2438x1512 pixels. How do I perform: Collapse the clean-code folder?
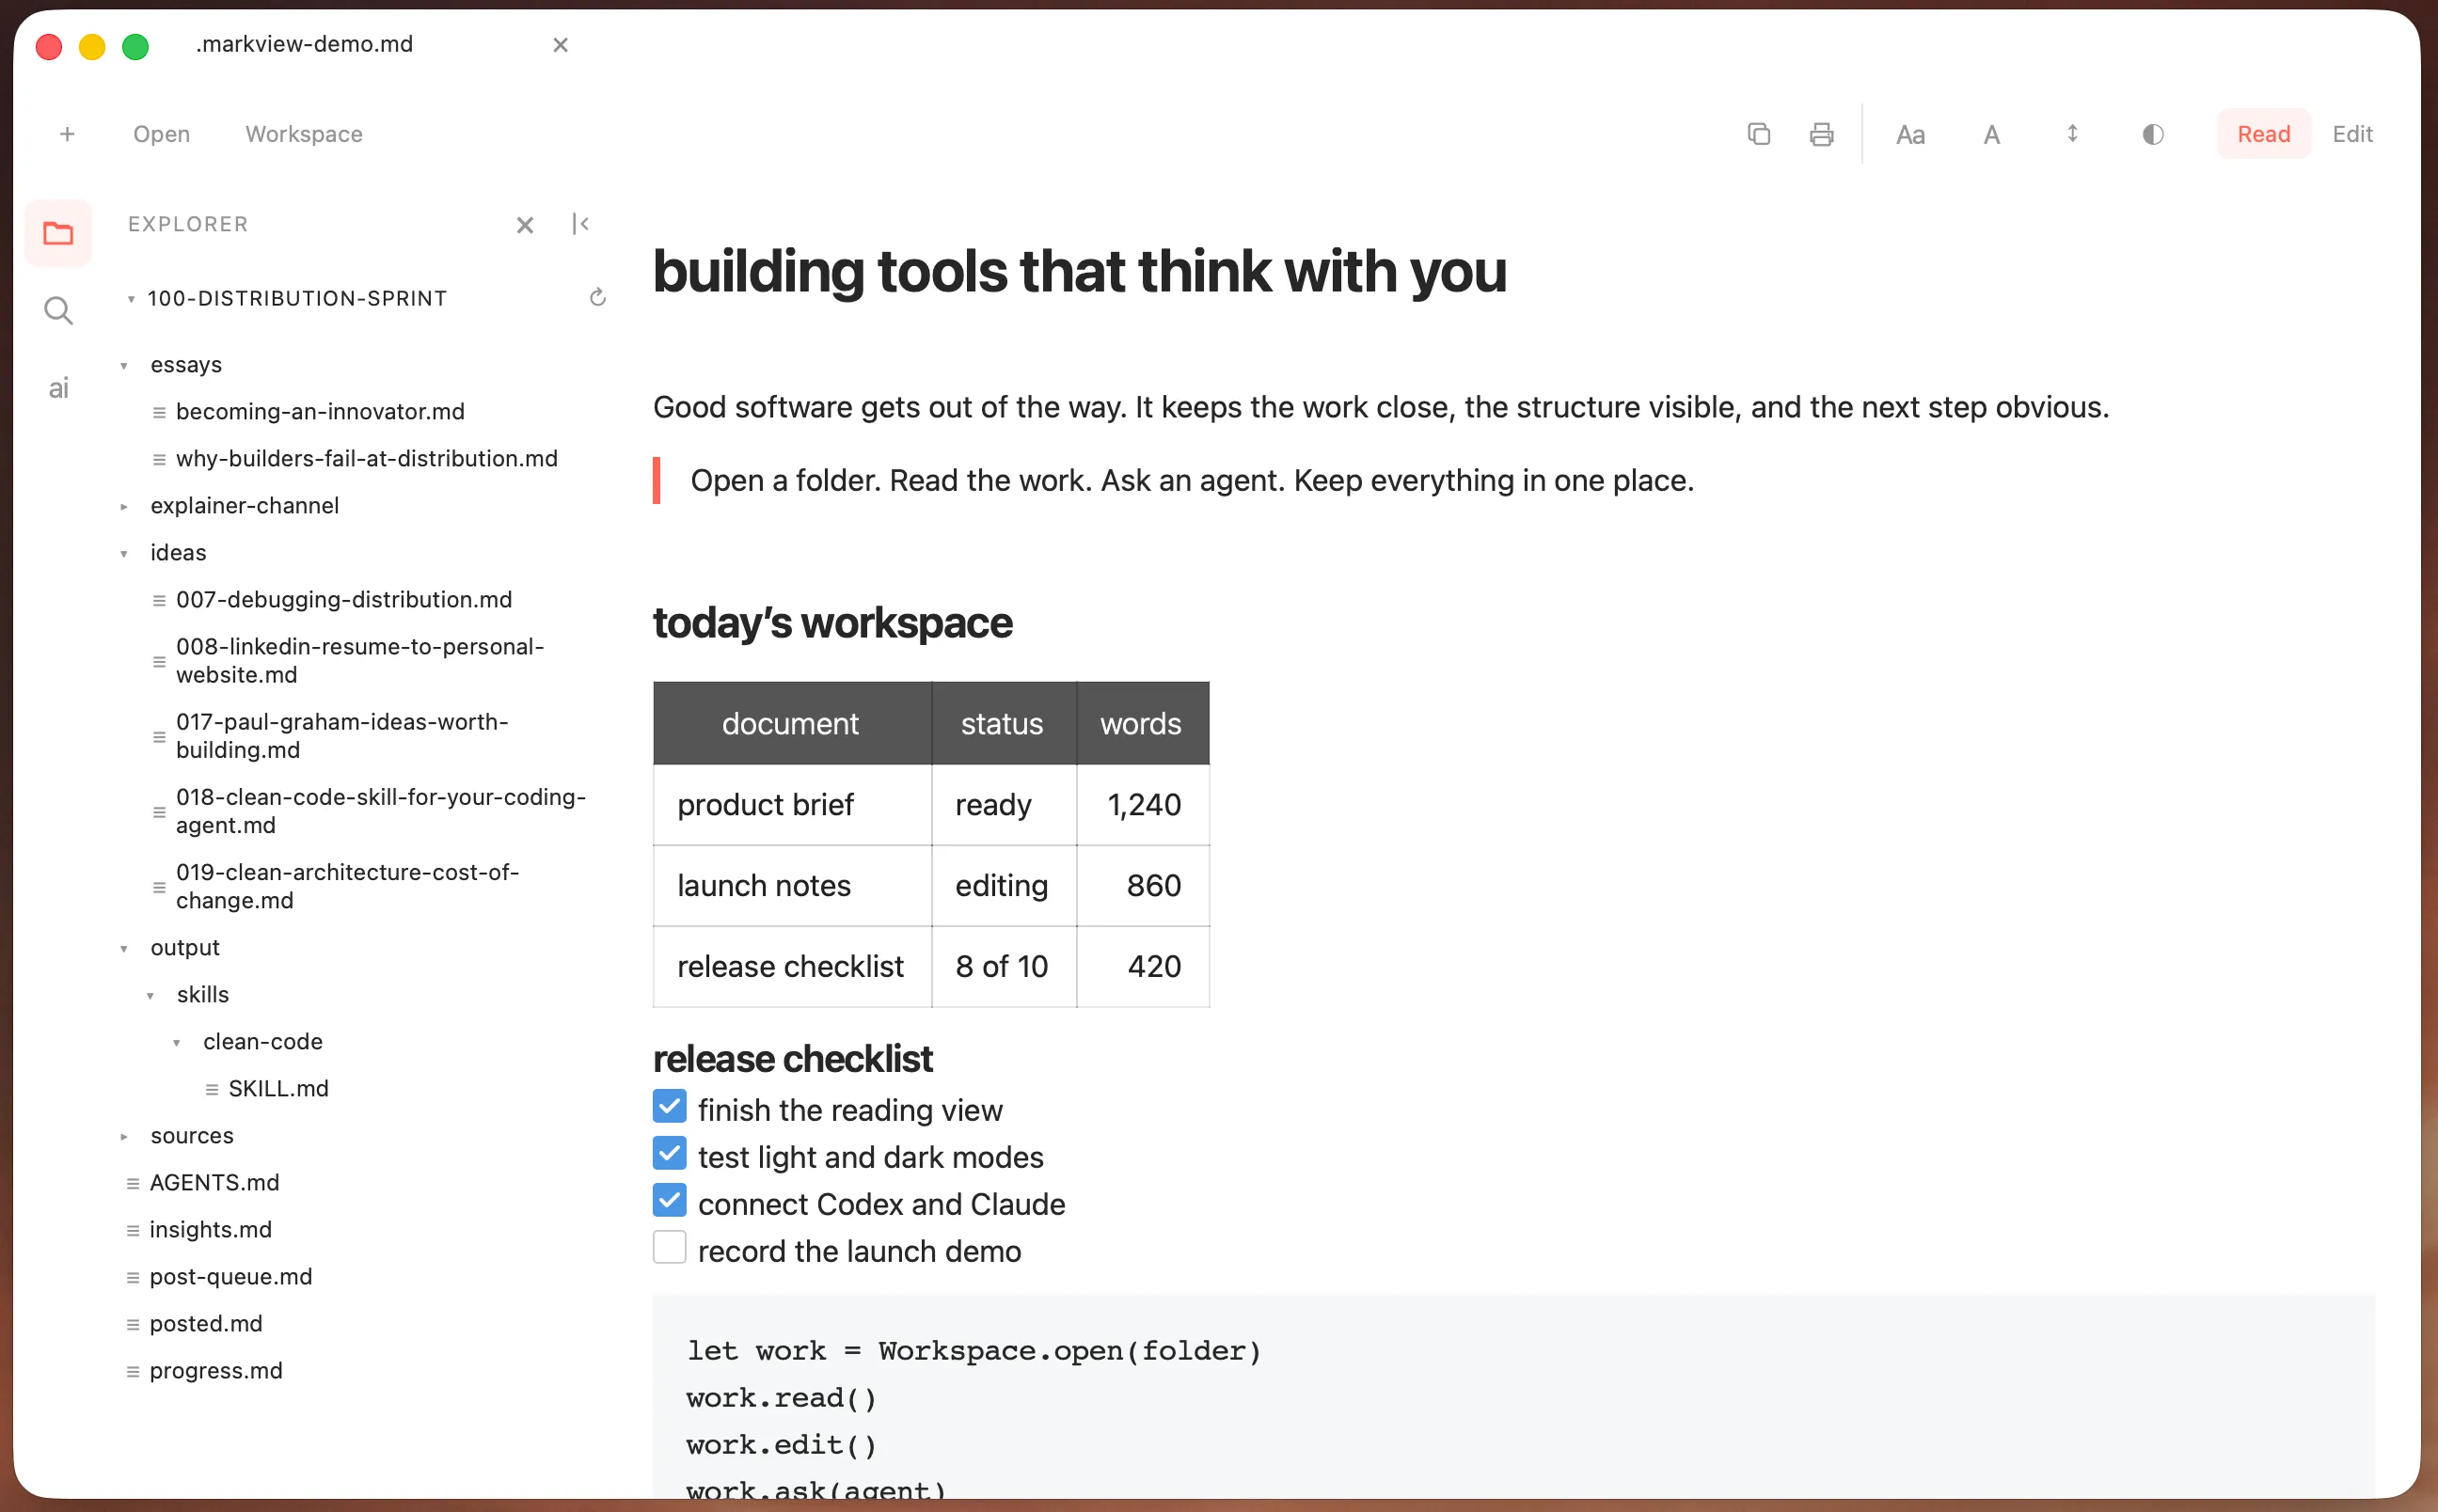pyautogui.click(x=176, y=1042)
